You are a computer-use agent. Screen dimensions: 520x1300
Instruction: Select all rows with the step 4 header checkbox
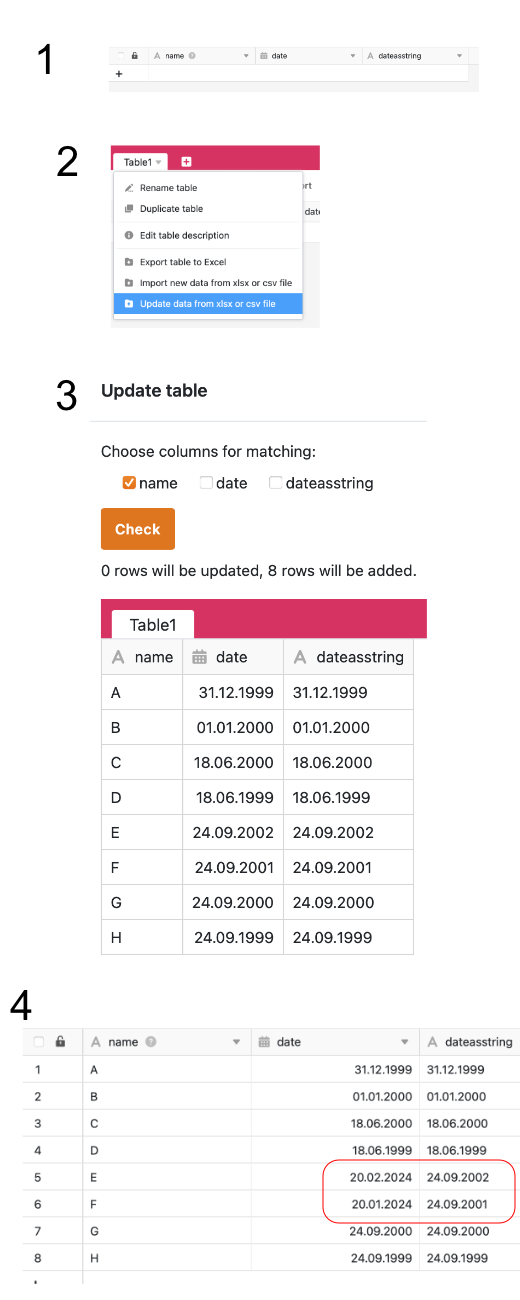point(39,1042)
